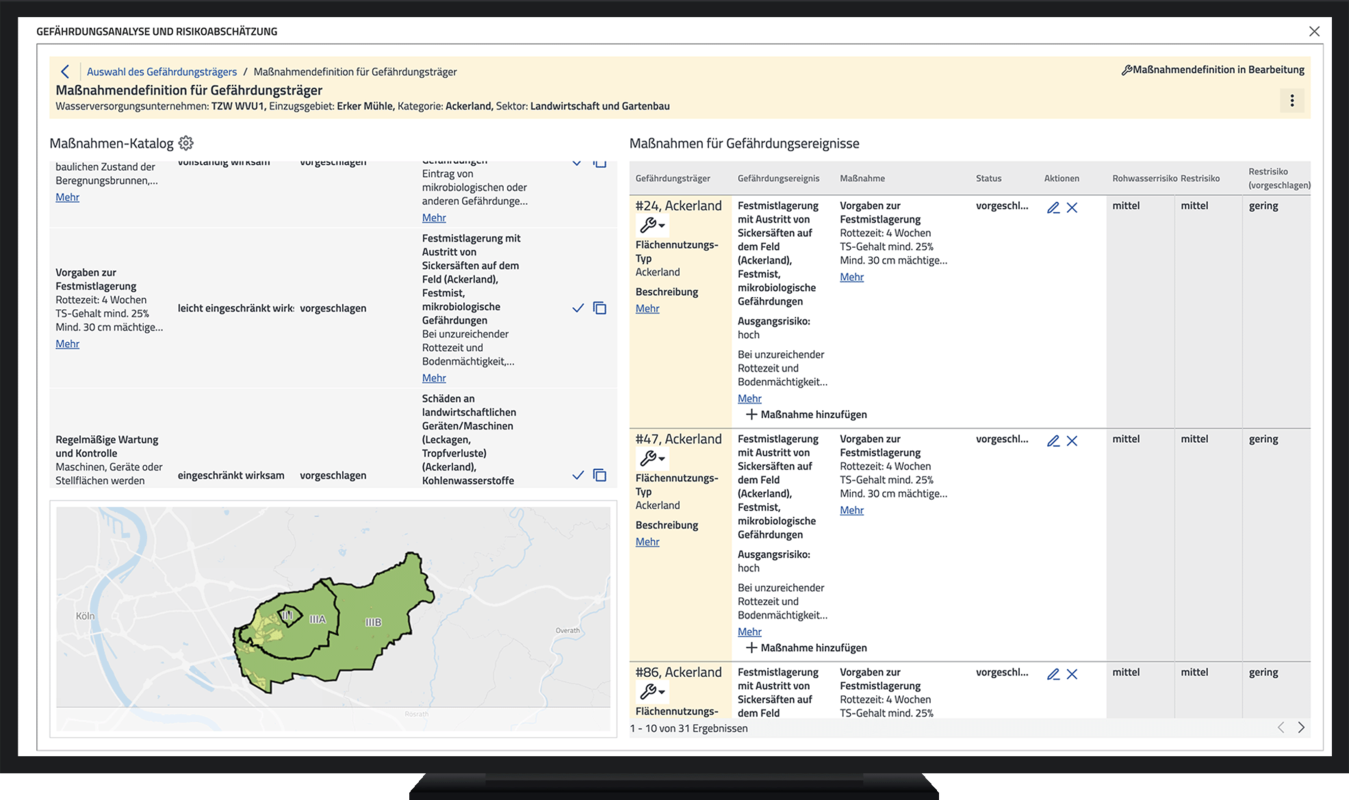Click the Rohwasserrisiko column header
The image size is (1349, 800).
click(x=1144, y=179)
